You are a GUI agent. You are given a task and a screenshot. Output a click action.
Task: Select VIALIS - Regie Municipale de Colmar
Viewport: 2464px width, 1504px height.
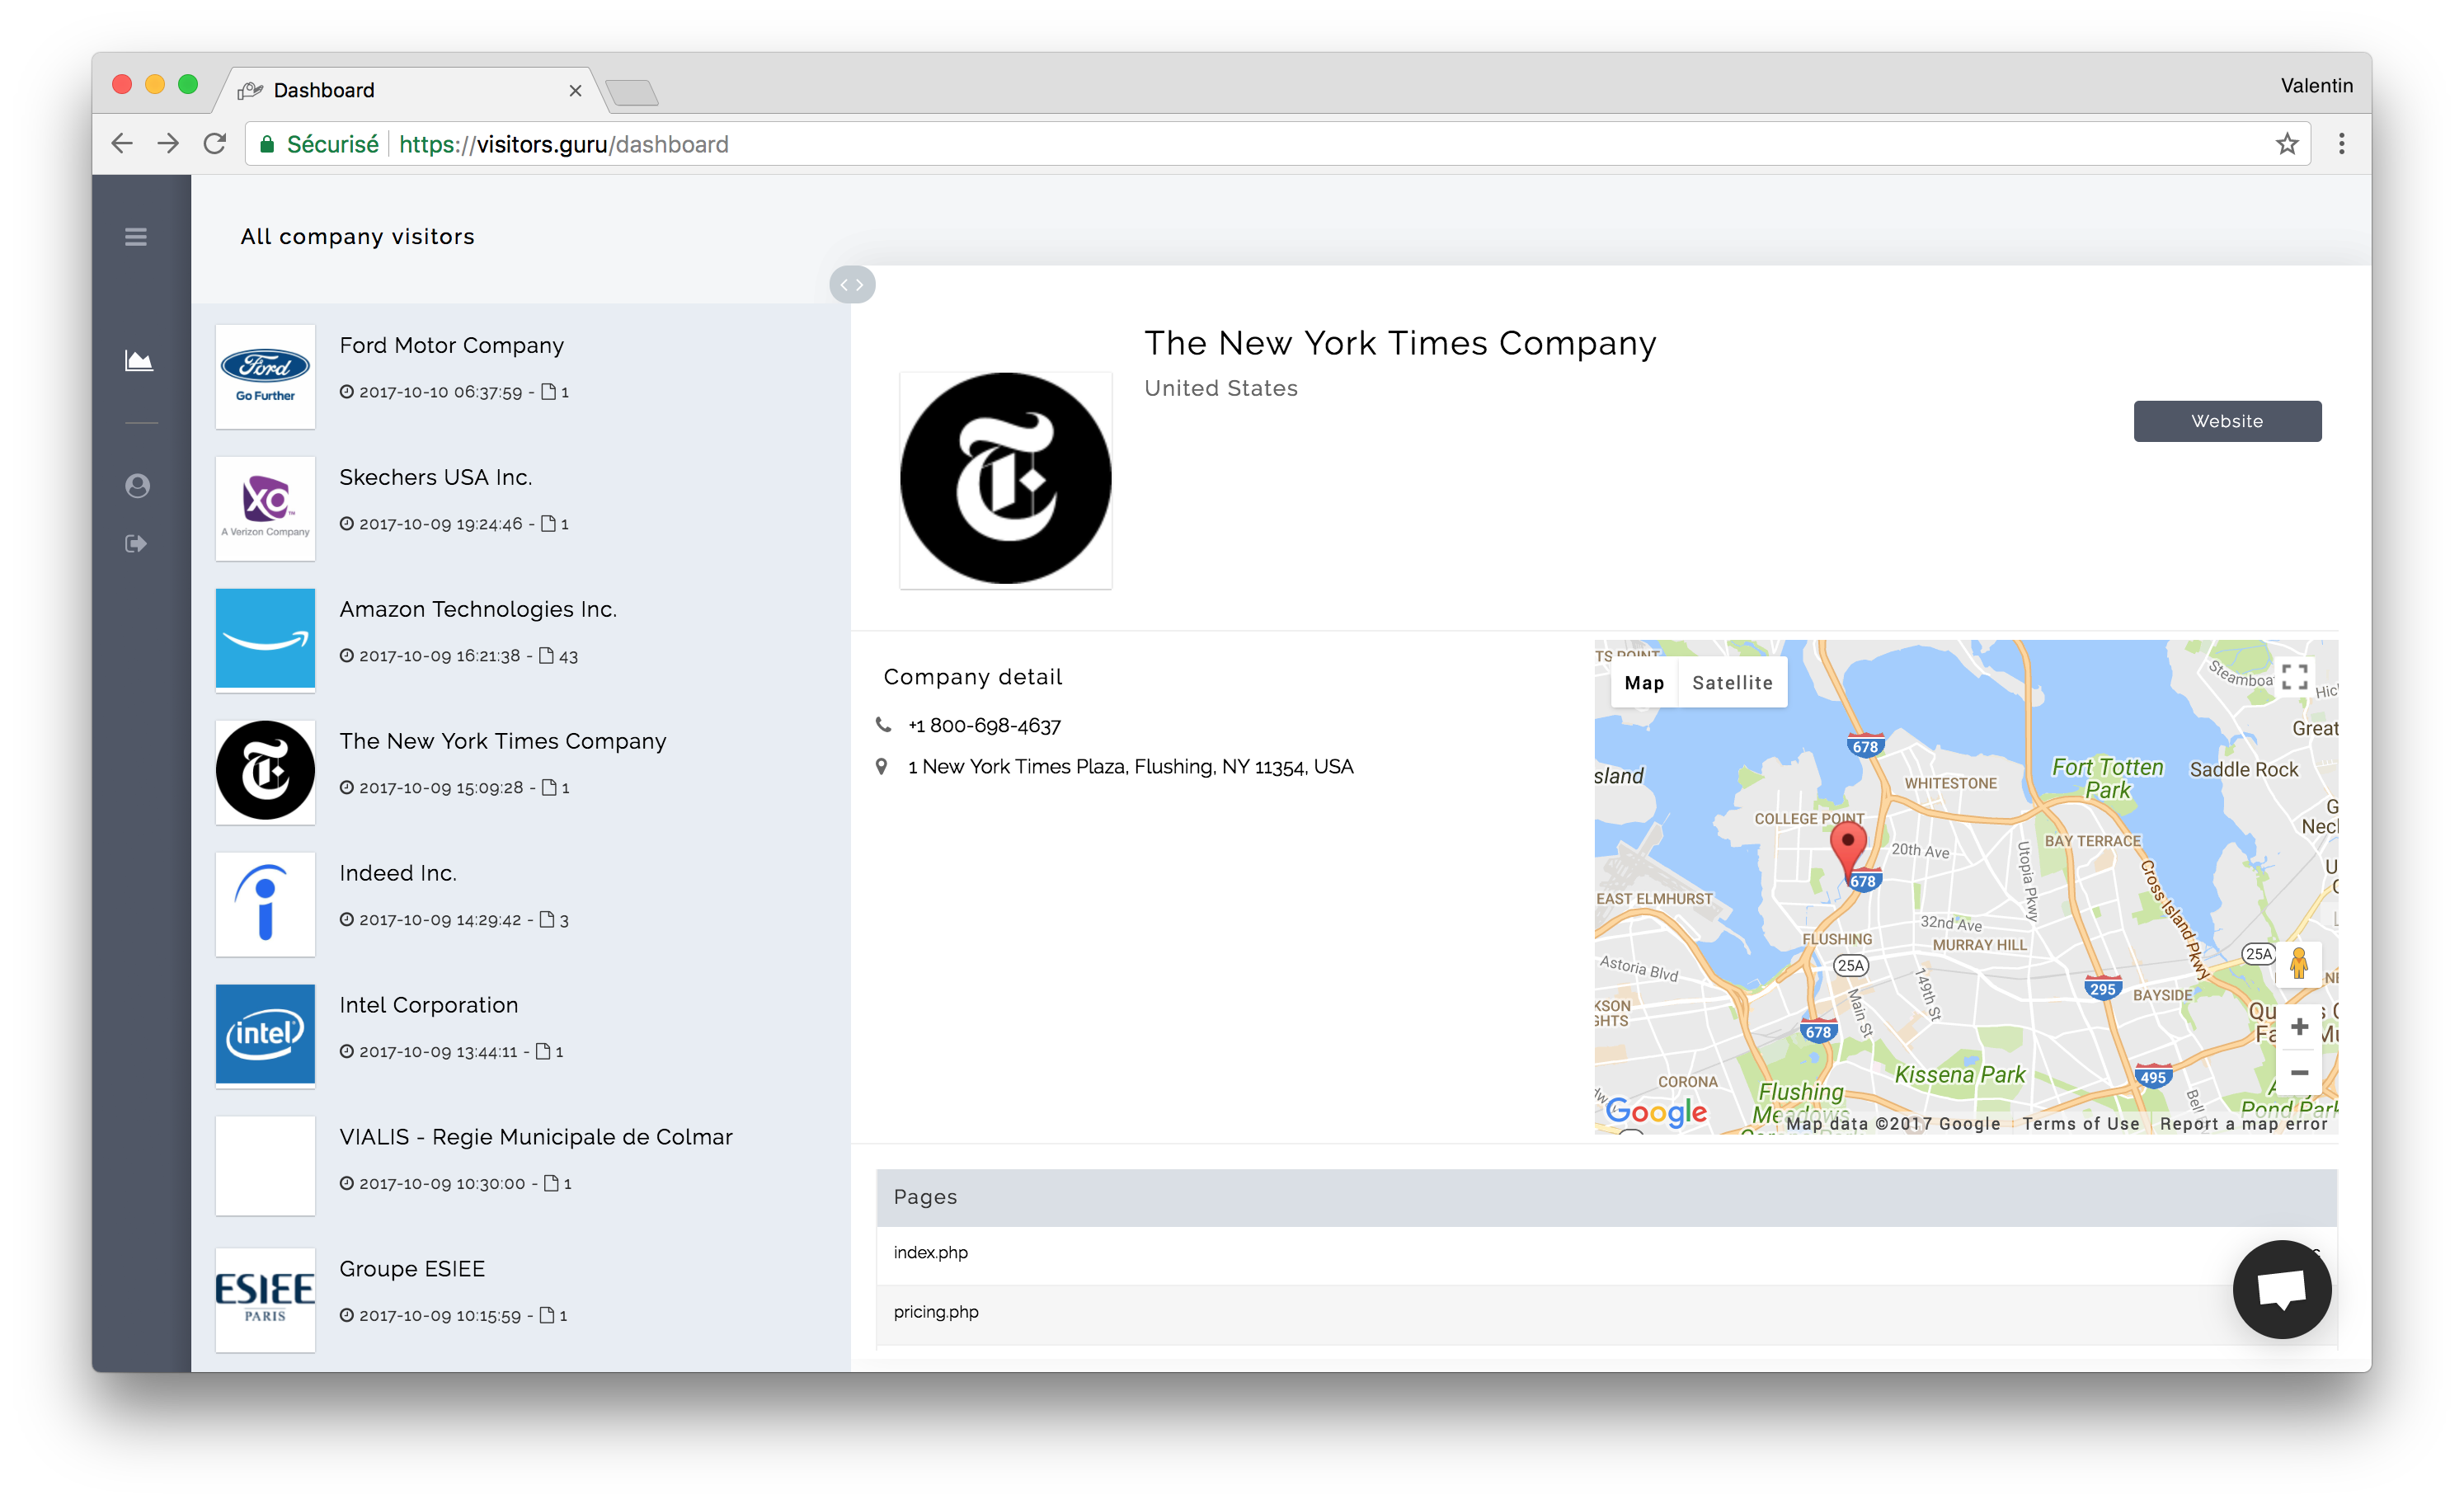click(520, 1167)
